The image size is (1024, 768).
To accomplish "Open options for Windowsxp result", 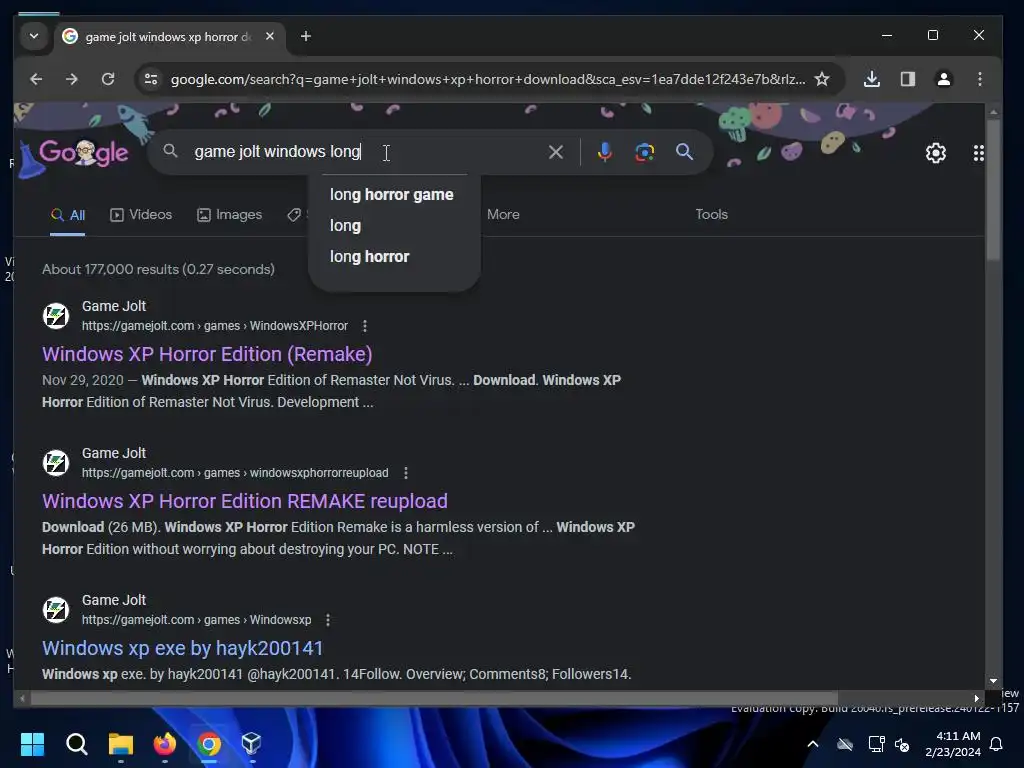I will click(x=328, y=620).
